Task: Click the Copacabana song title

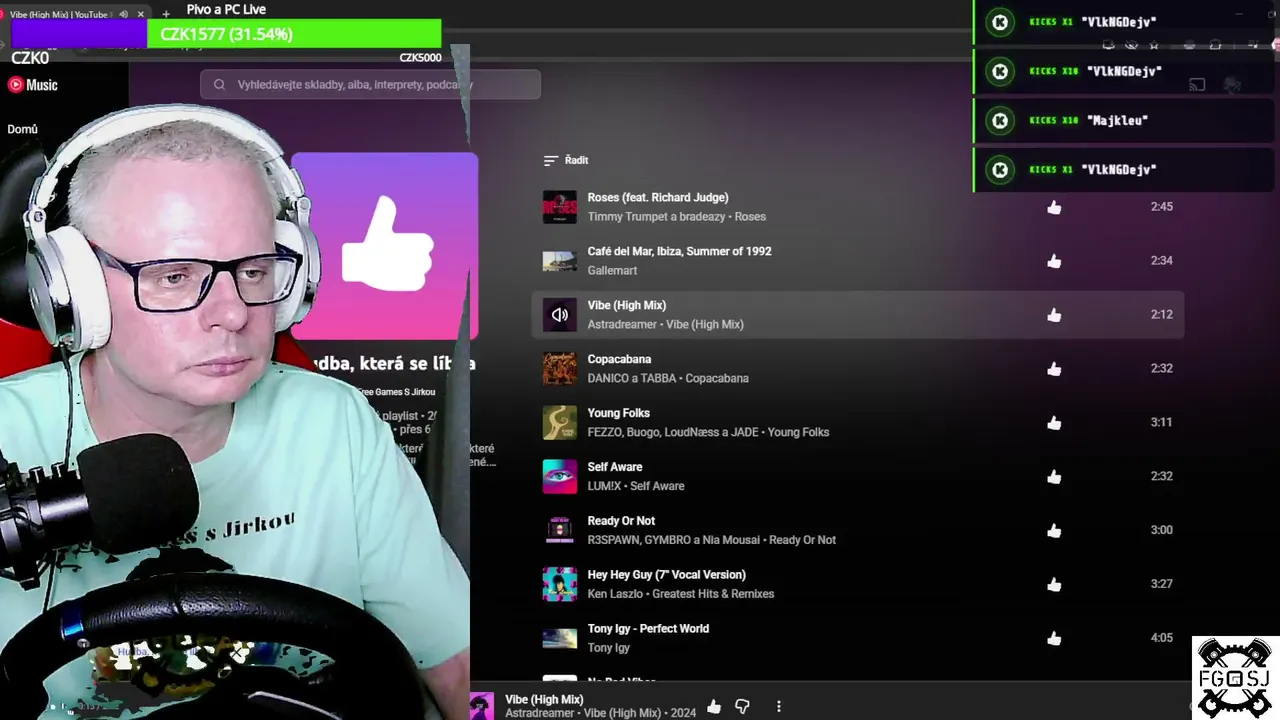Action: pos(619,360)
